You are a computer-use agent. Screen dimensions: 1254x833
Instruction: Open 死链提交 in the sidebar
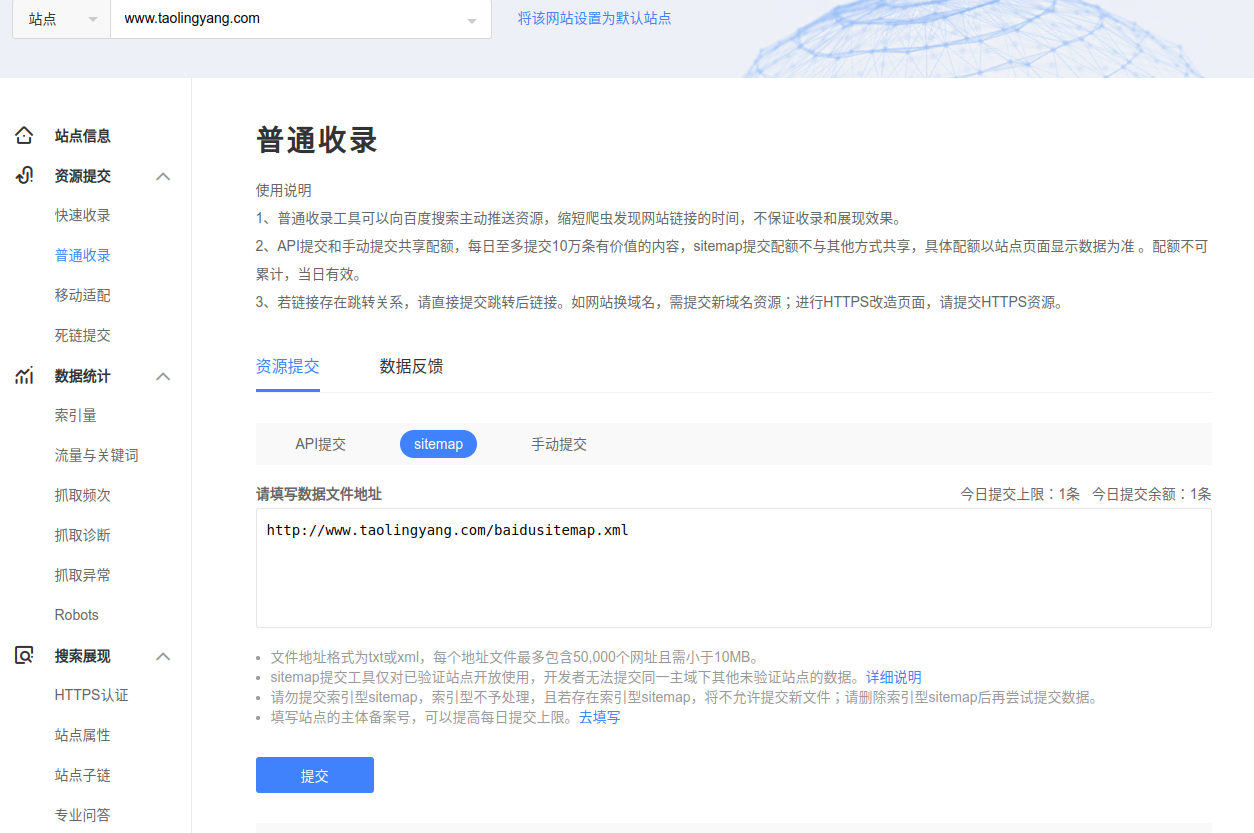pyautogui.click(x=83, y=336)
